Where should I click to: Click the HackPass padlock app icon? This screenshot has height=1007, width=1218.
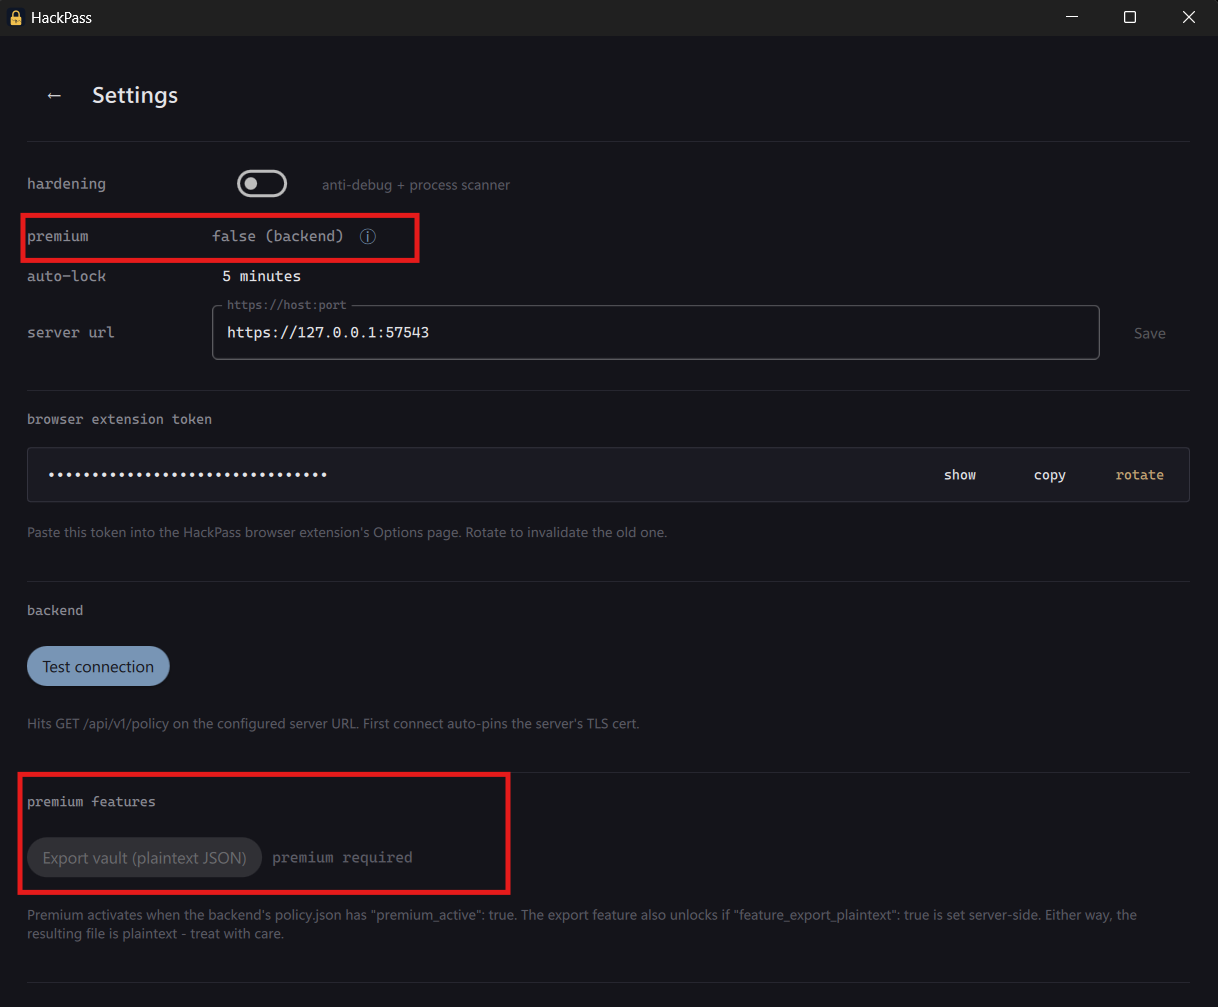(x=15, y=17)
